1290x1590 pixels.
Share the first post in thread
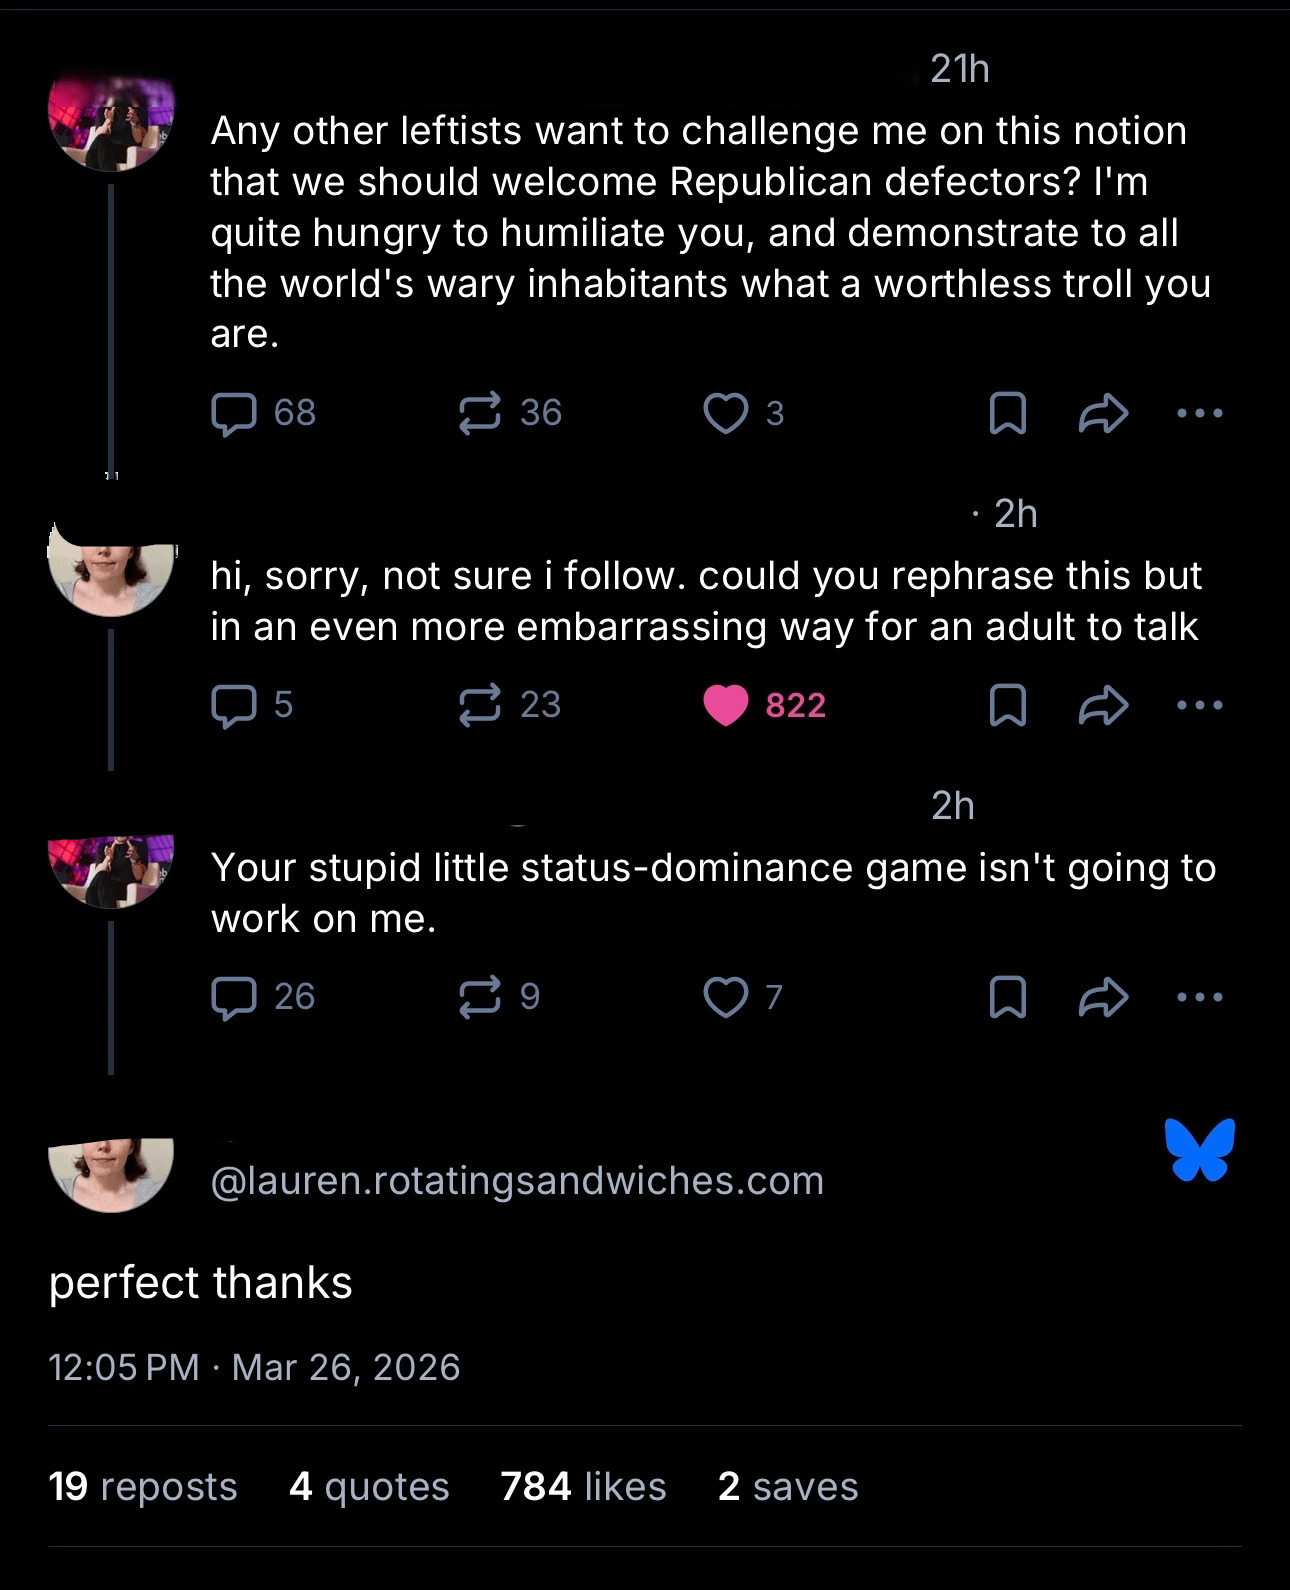click(1103, 413)
